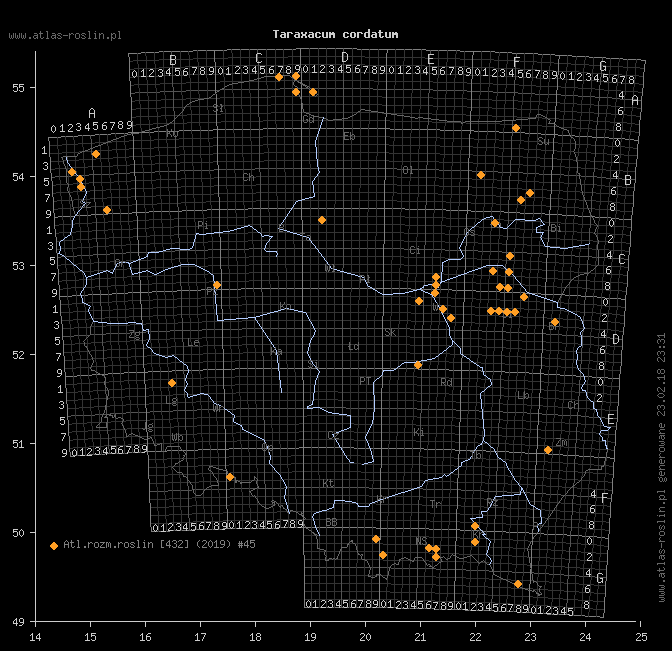Click latitude axis label 50
This screenshot has height=651, width=672.
point(18,533)
